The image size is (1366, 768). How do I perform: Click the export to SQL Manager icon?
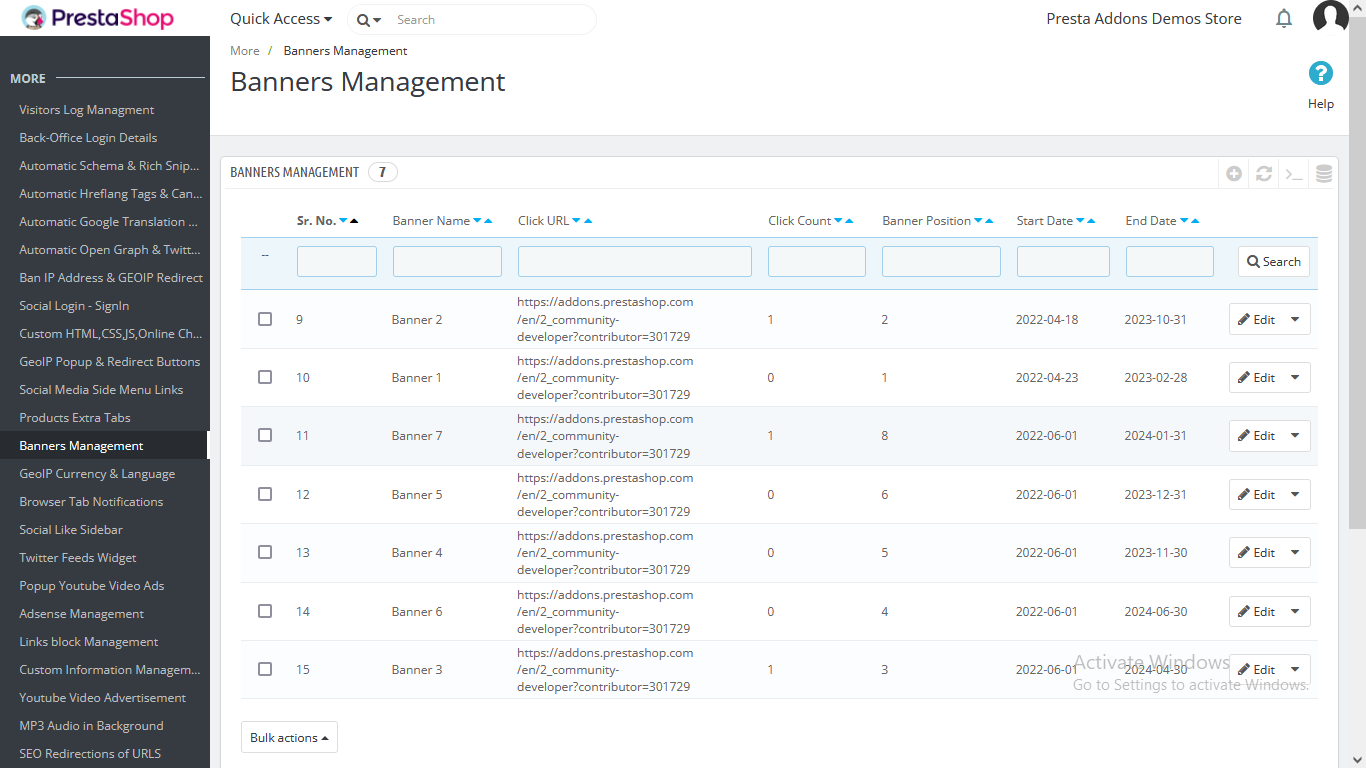pyautogui.click(x=1324, y=173)
